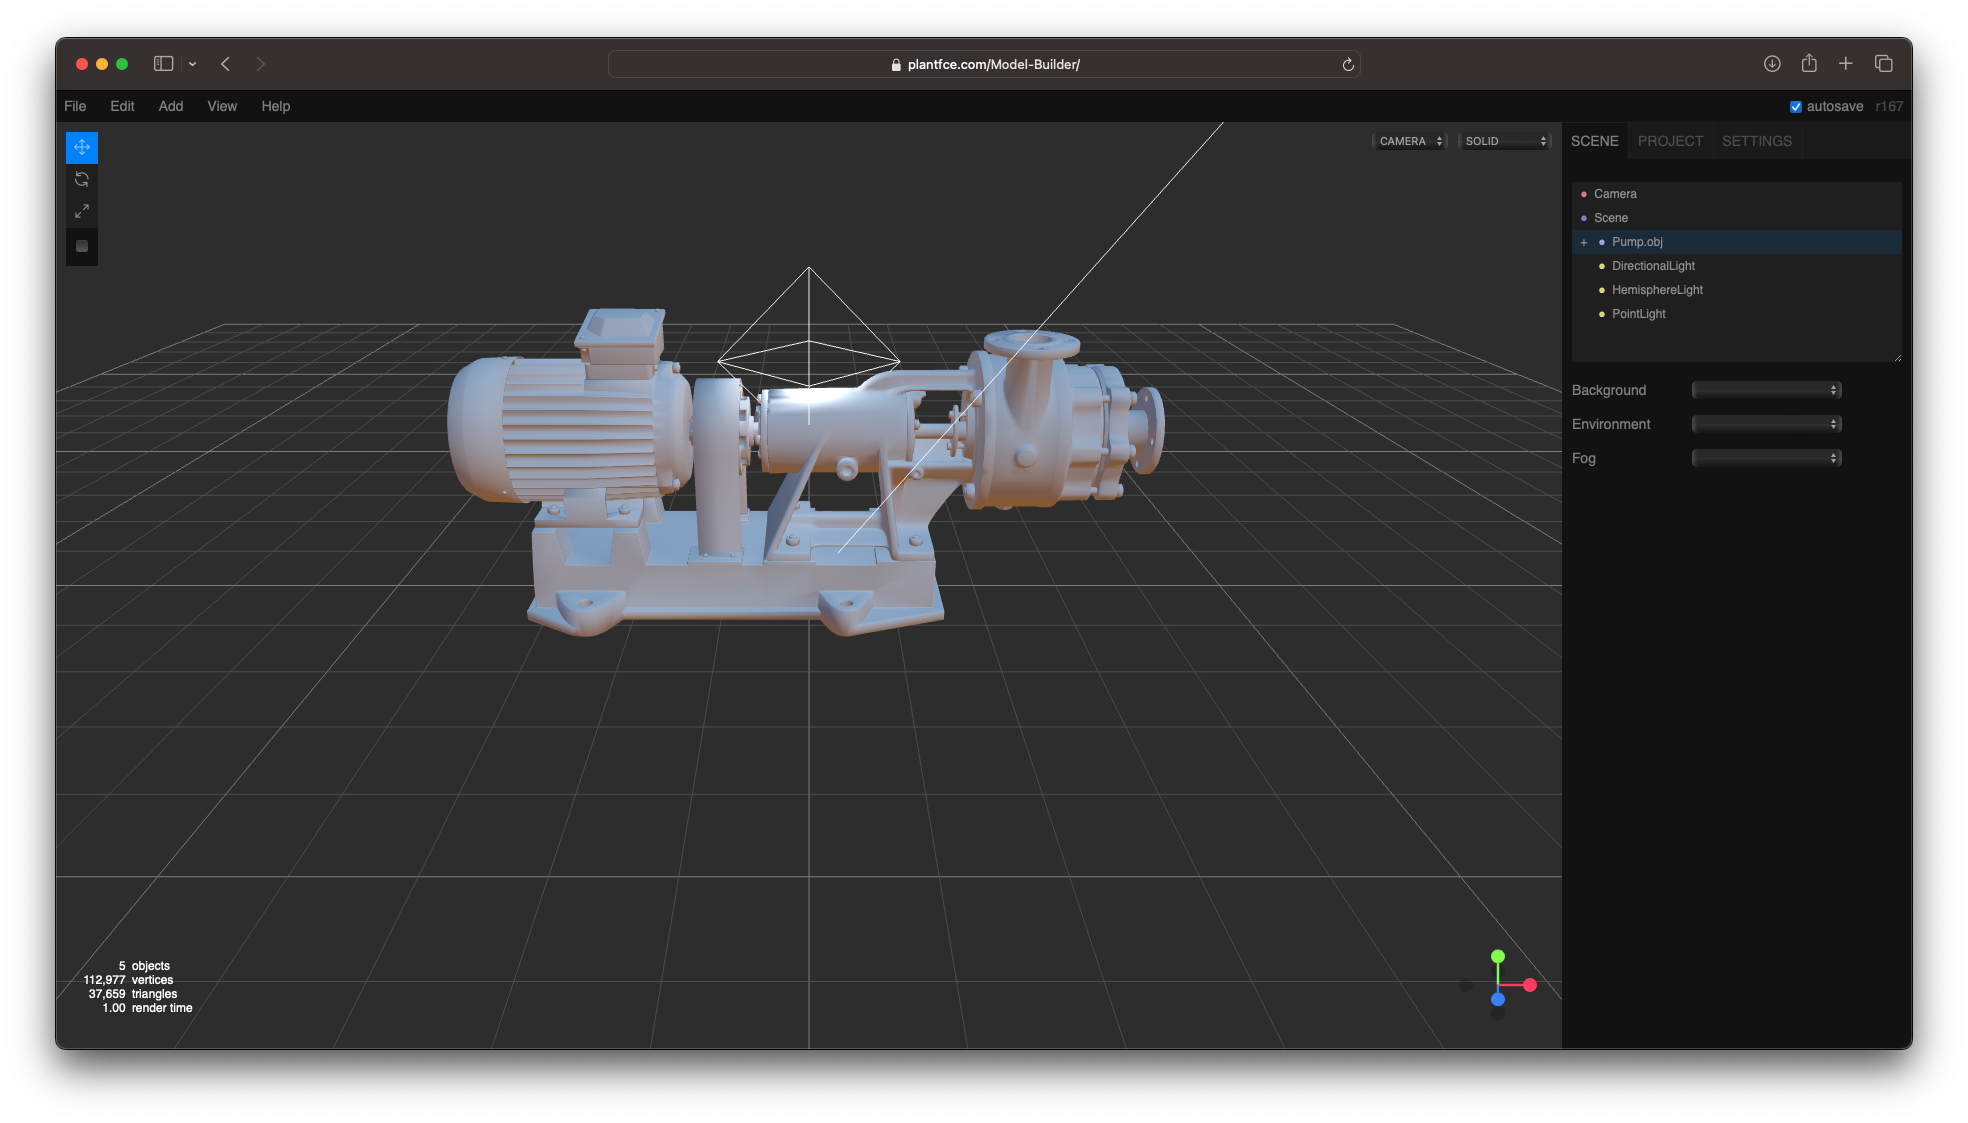
Task: Expand Pump.obj using the plus sign
Action: [x=1584, y=242]
